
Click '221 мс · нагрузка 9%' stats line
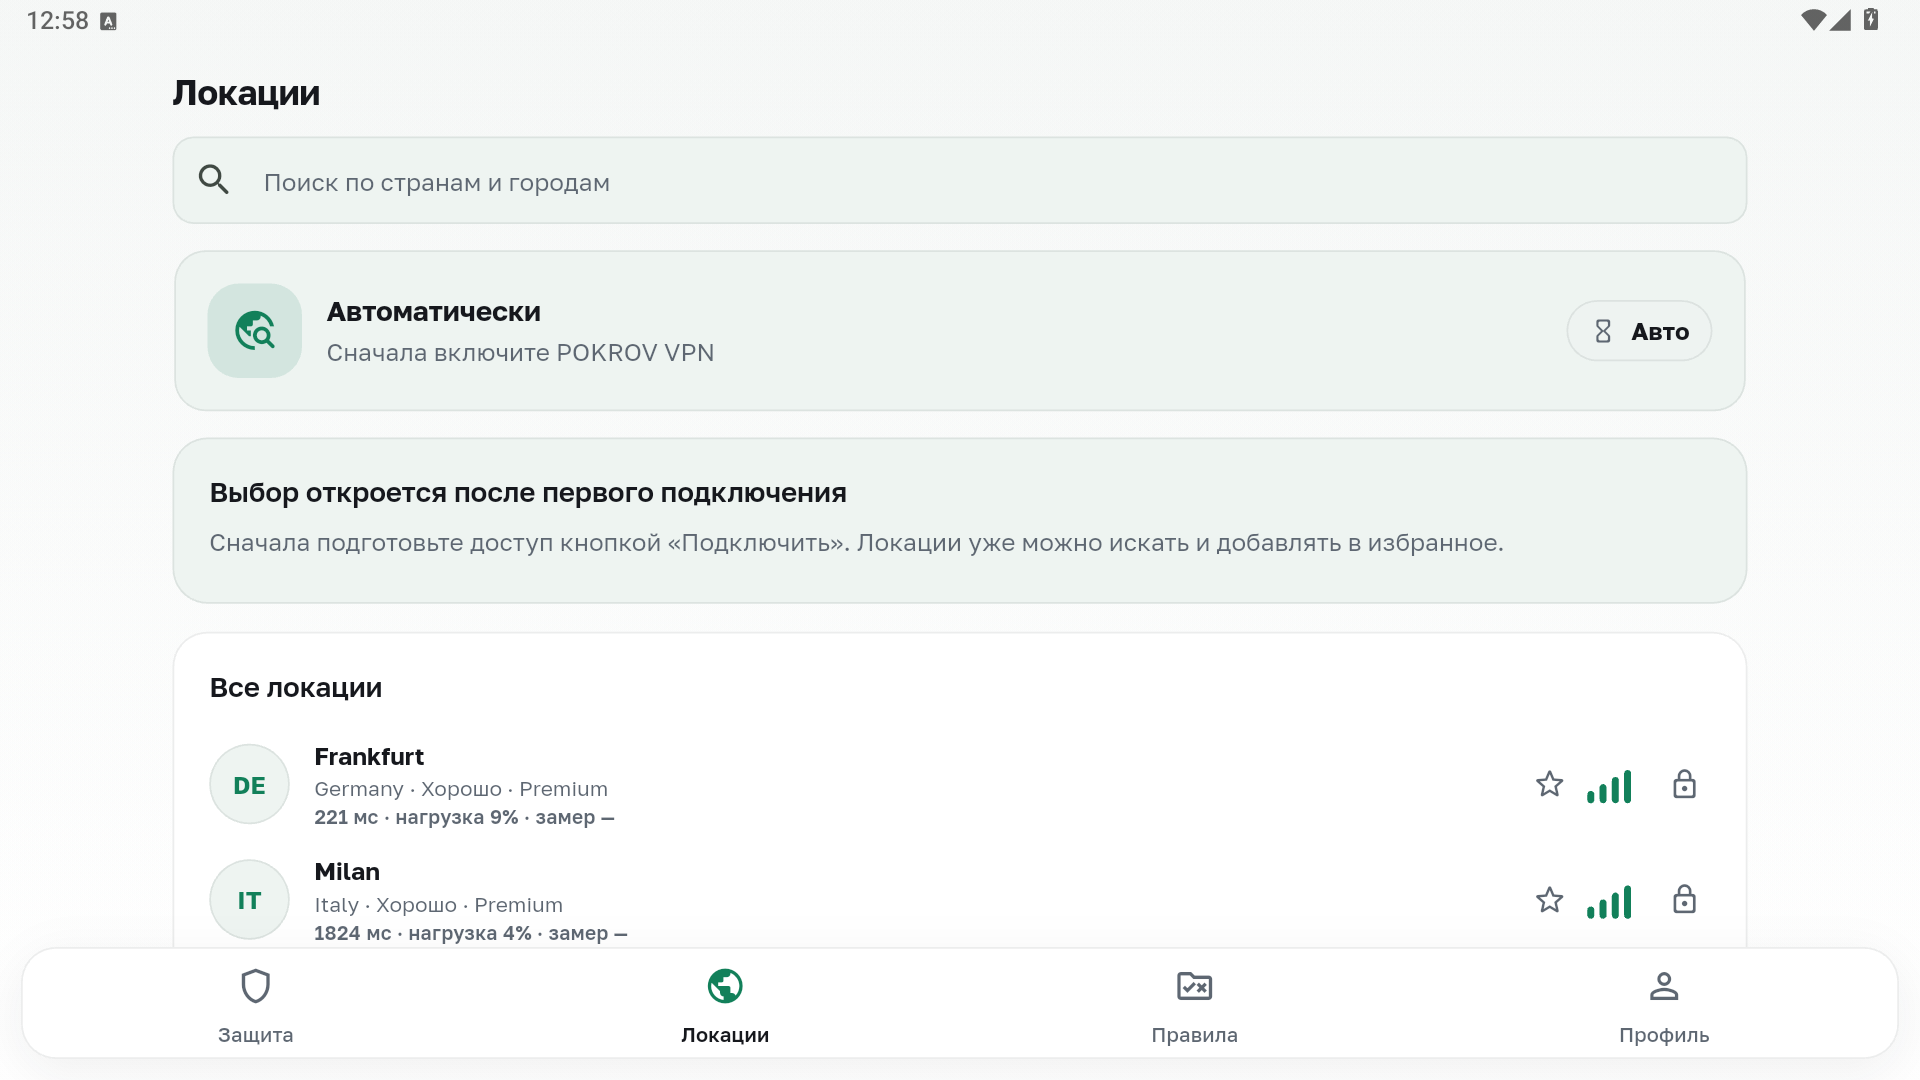[x=464, y=817]
